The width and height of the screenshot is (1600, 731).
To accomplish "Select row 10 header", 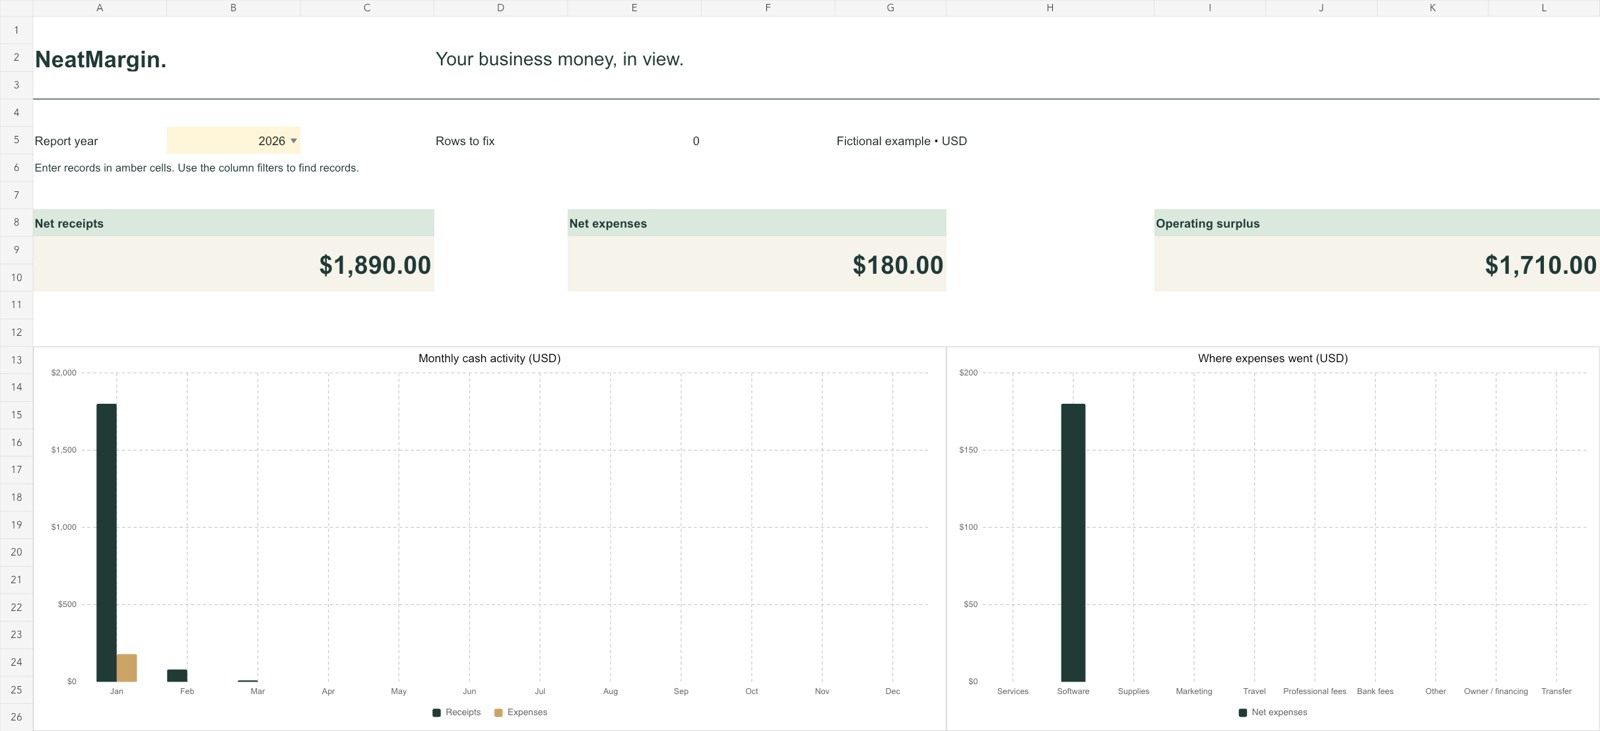I will (16, 277).
